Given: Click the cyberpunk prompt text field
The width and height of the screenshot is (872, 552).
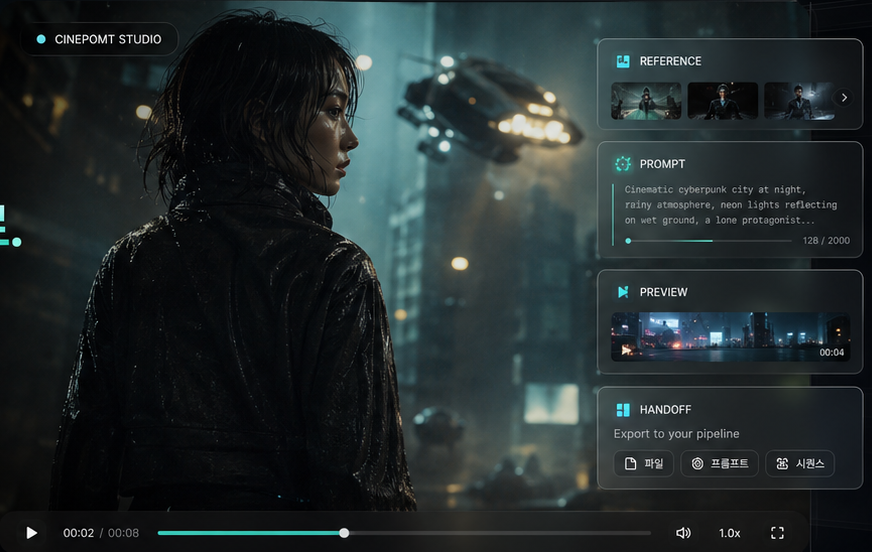Looking at the screenshot, I should (x=730, y=205).
